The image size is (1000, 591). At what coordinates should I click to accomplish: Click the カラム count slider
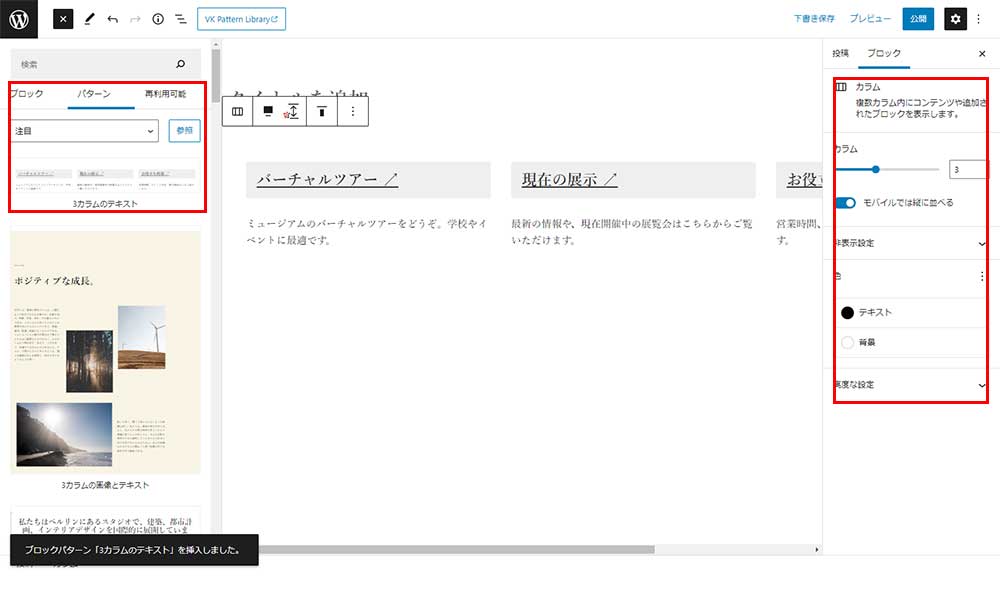pyautogui.click(x=886, y=170)
